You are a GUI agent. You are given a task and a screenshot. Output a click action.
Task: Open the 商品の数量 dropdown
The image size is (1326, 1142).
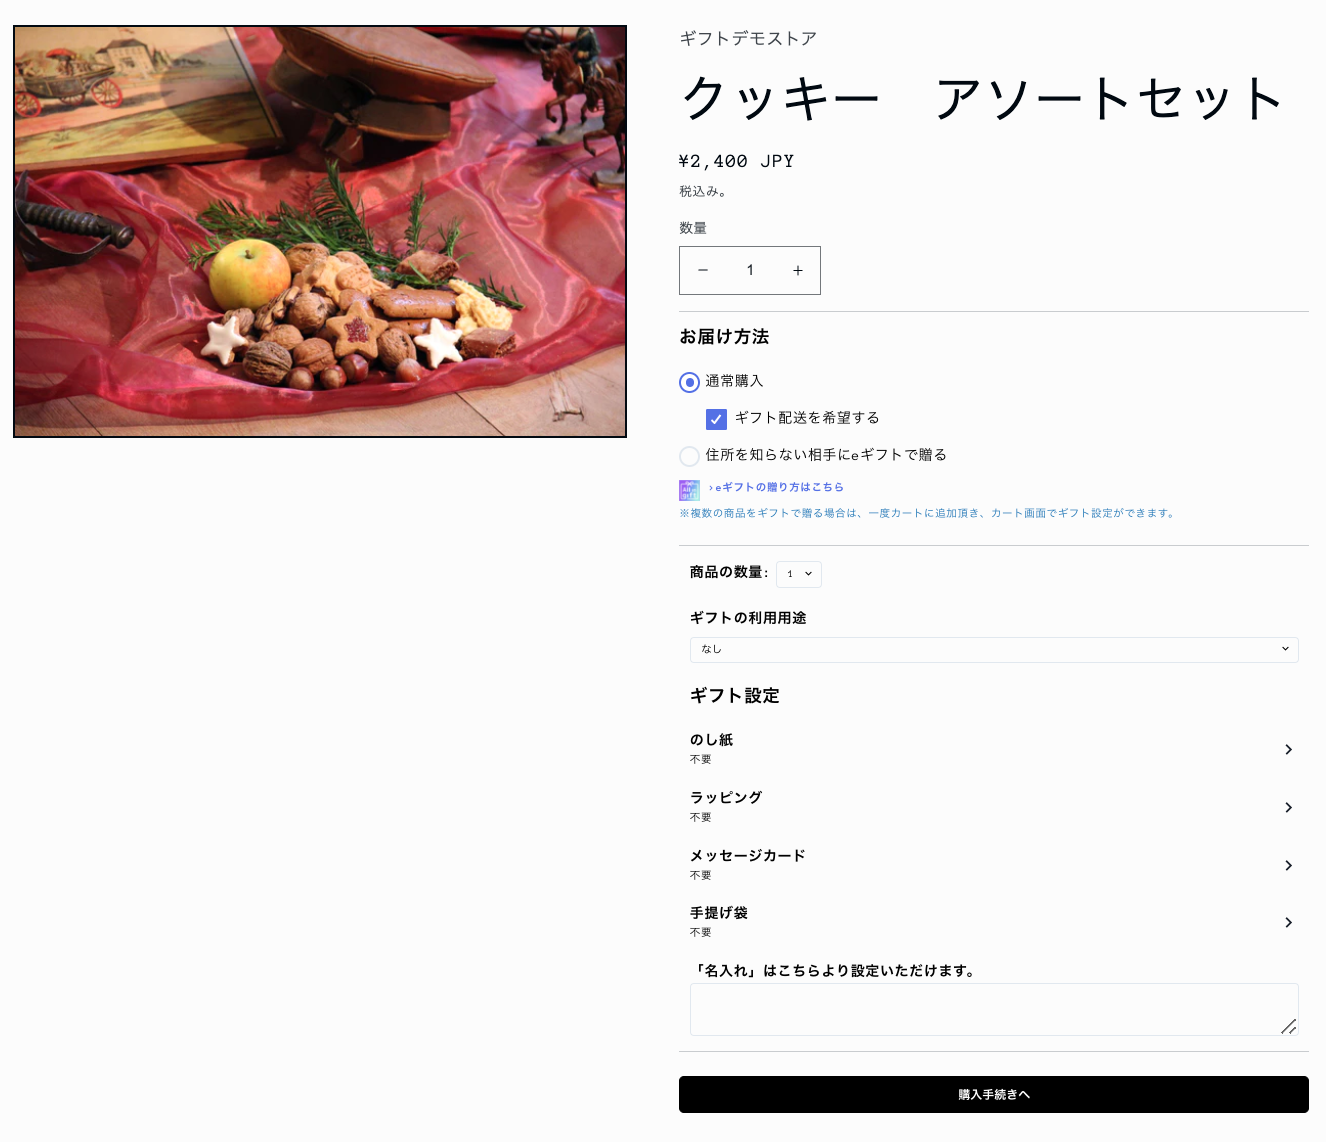(799, 574)
